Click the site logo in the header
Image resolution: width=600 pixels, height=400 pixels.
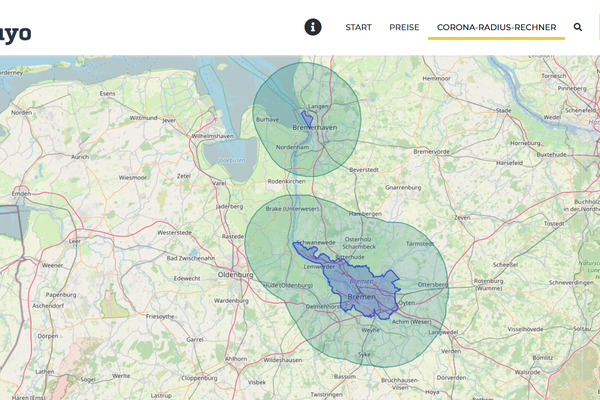tap(15, 34)
